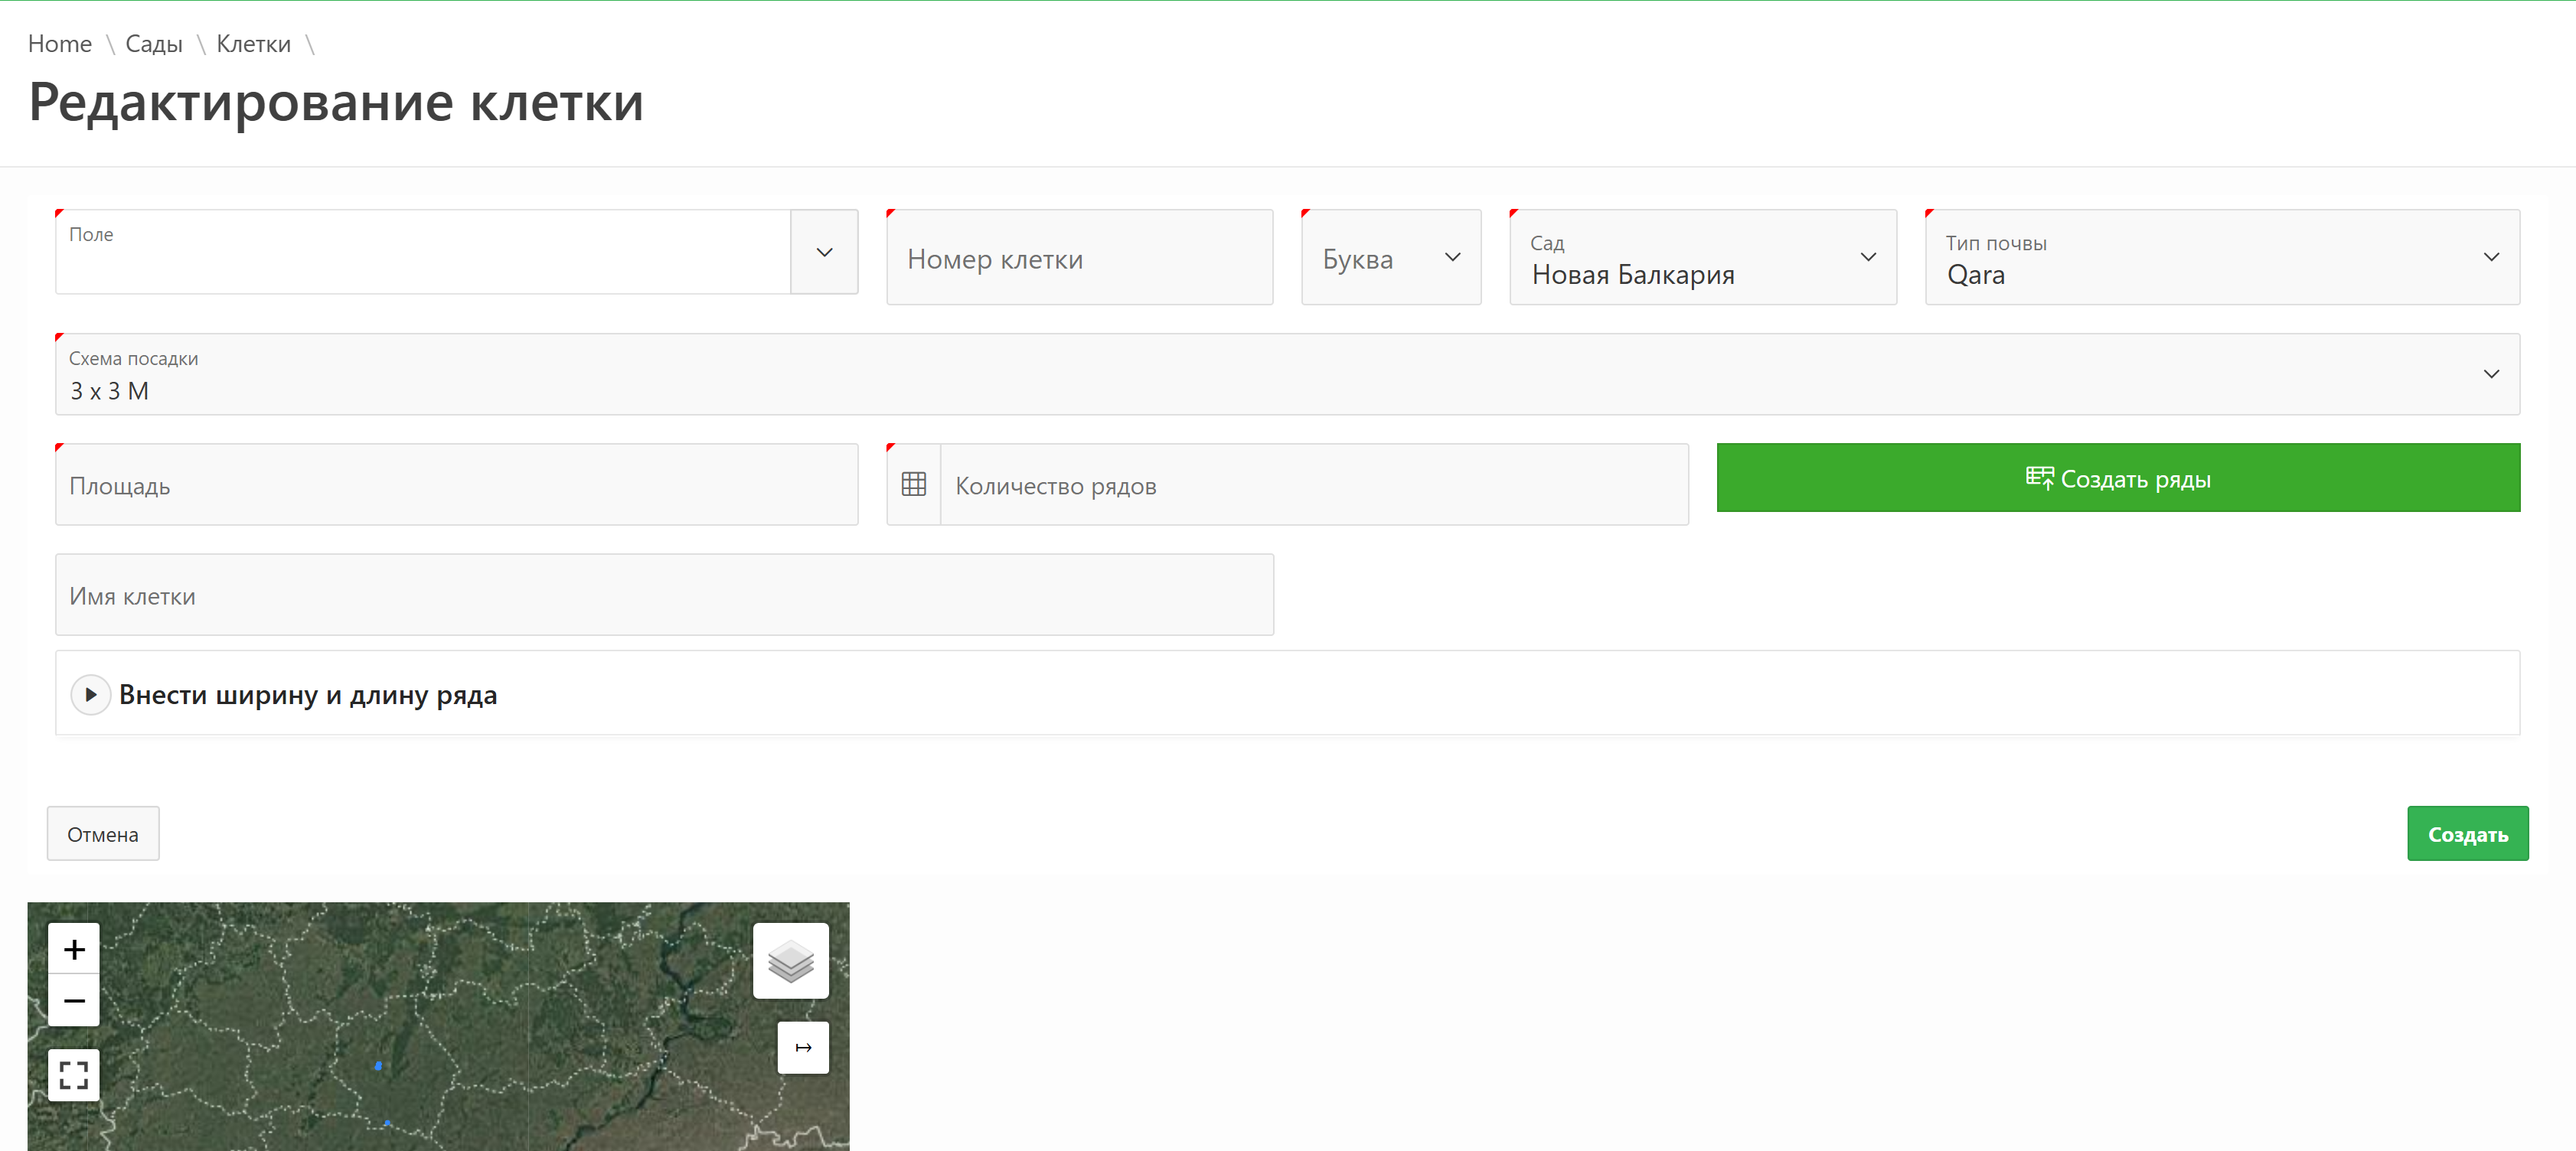
Task: Click into the Площадь input field
Action: (456, 485)
